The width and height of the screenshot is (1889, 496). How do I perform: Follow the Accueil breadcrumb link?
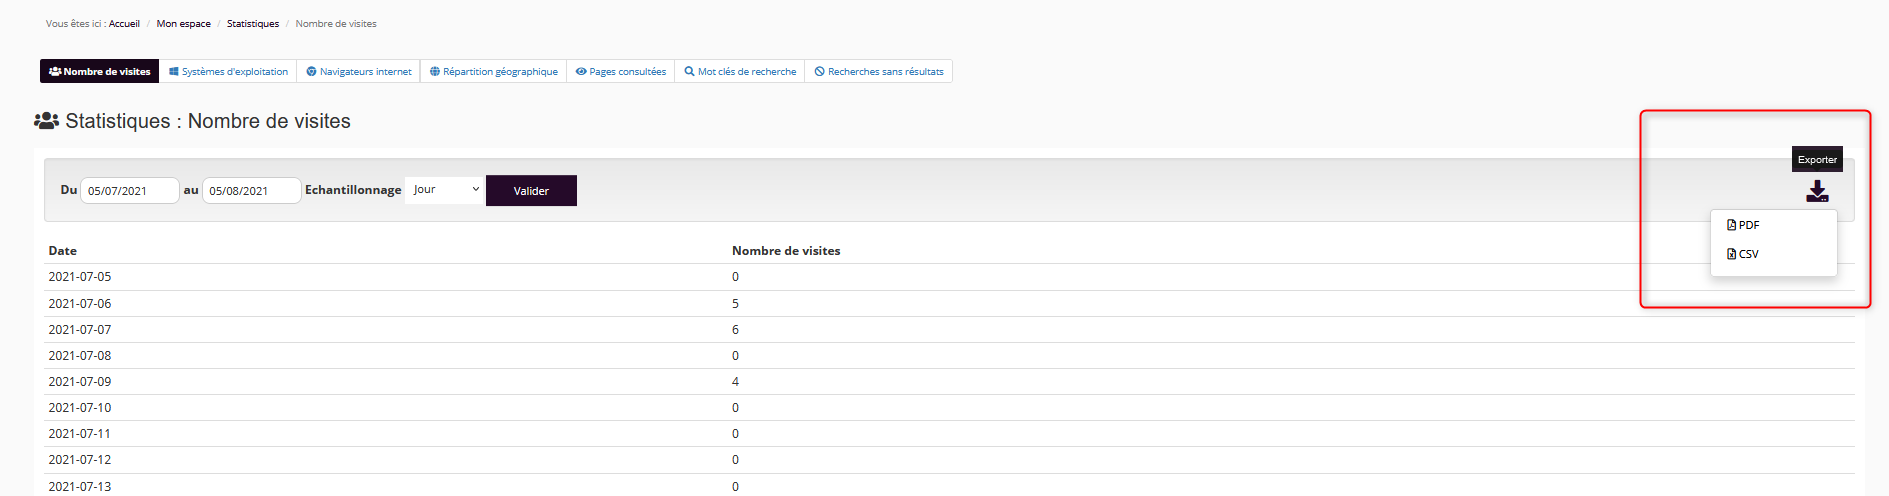coord(124,24)
